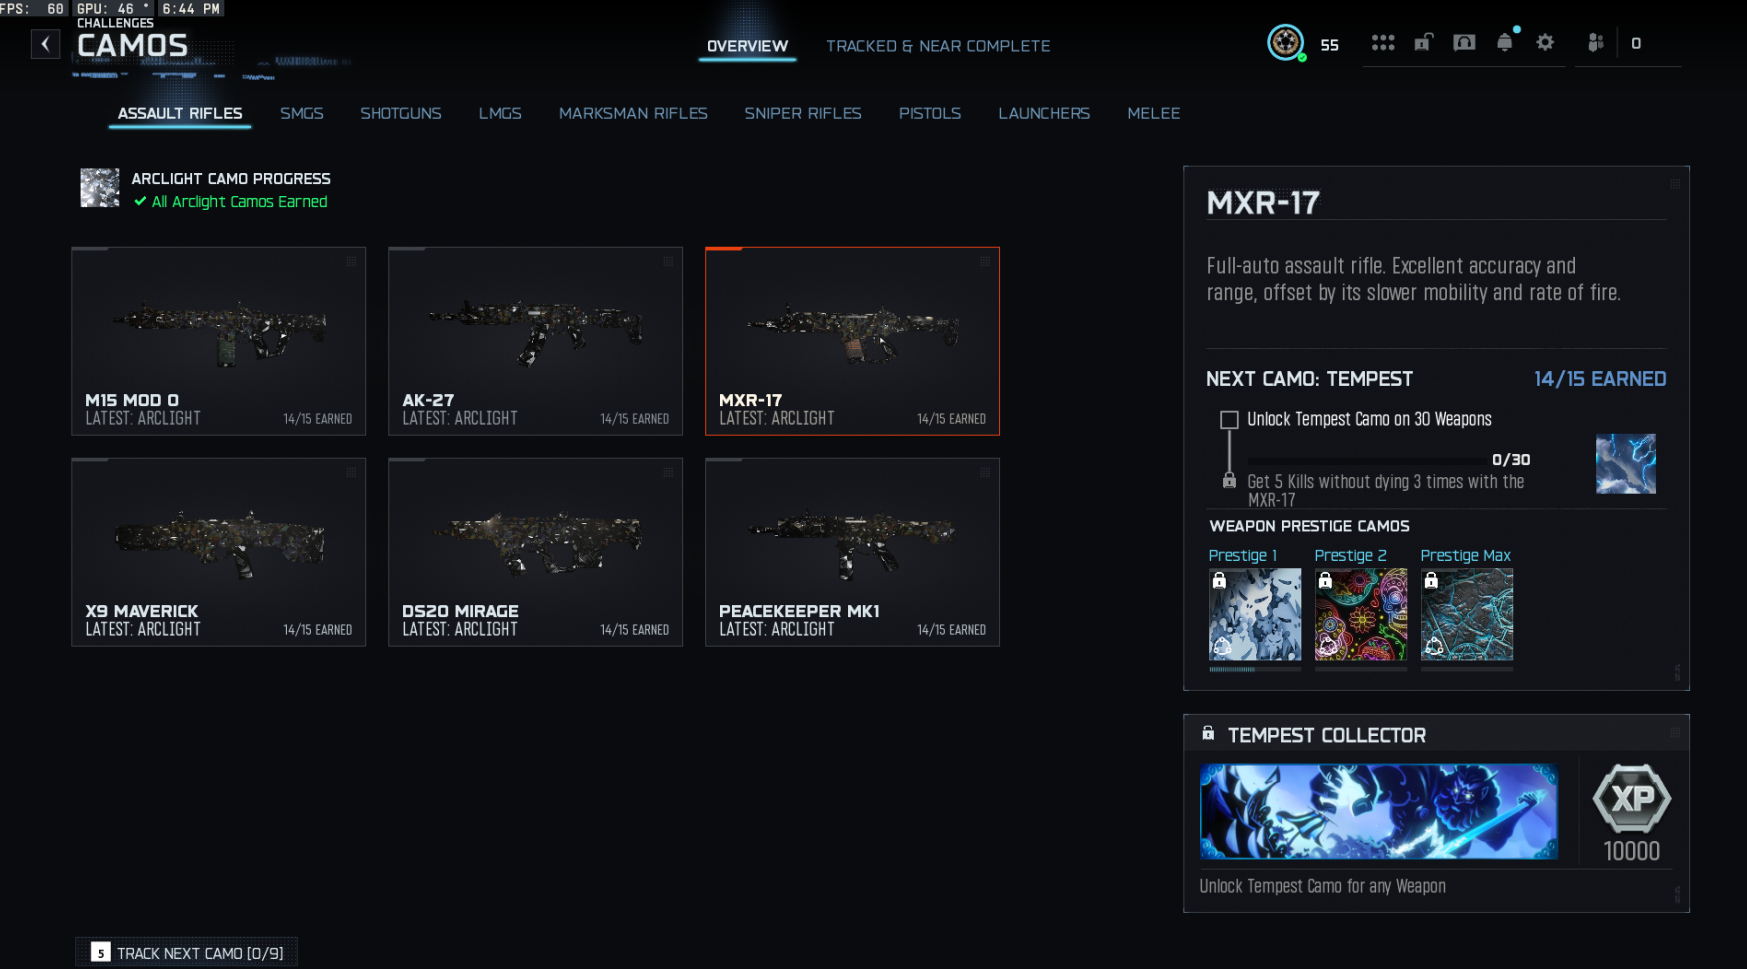This screenshot has height=969, width=1747.
Task: Select the Prestige 2 camo swatch
Action: [1361, 614]
